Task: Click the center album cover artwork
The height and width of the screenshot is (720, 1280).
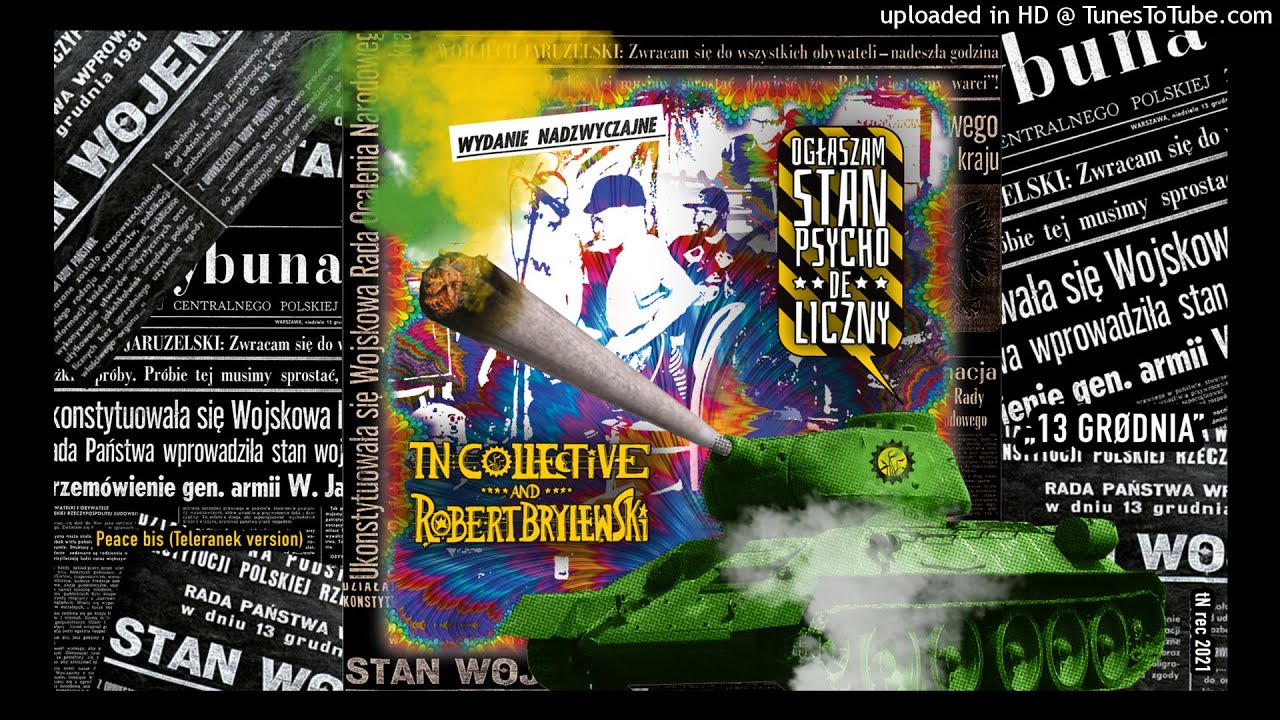Action: point(672,358)
